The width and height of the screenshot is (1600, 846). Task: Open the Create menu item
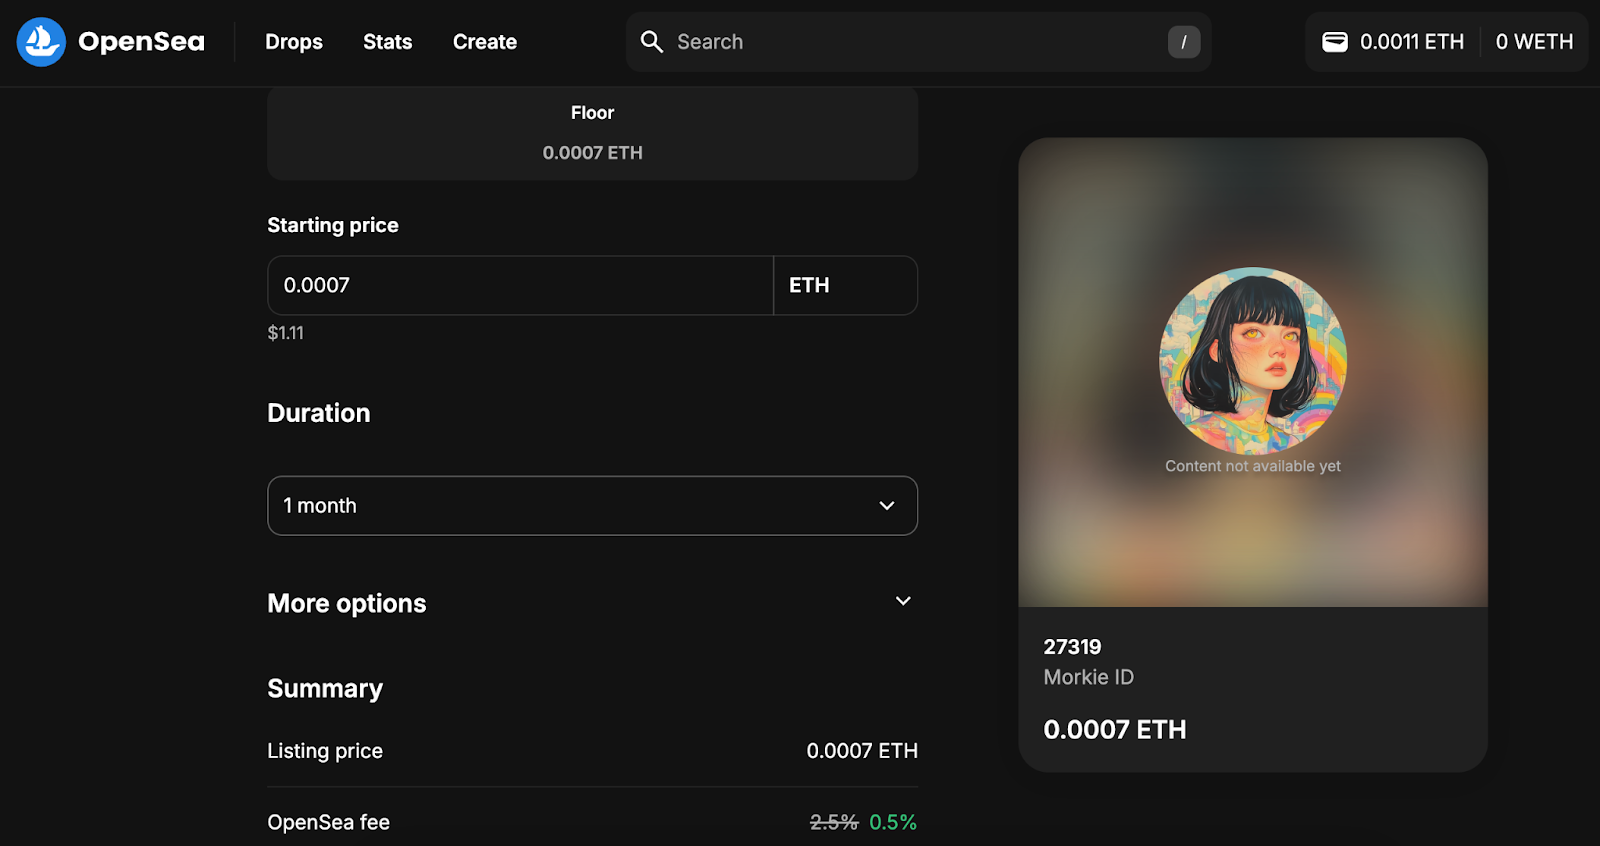point(485,42)
